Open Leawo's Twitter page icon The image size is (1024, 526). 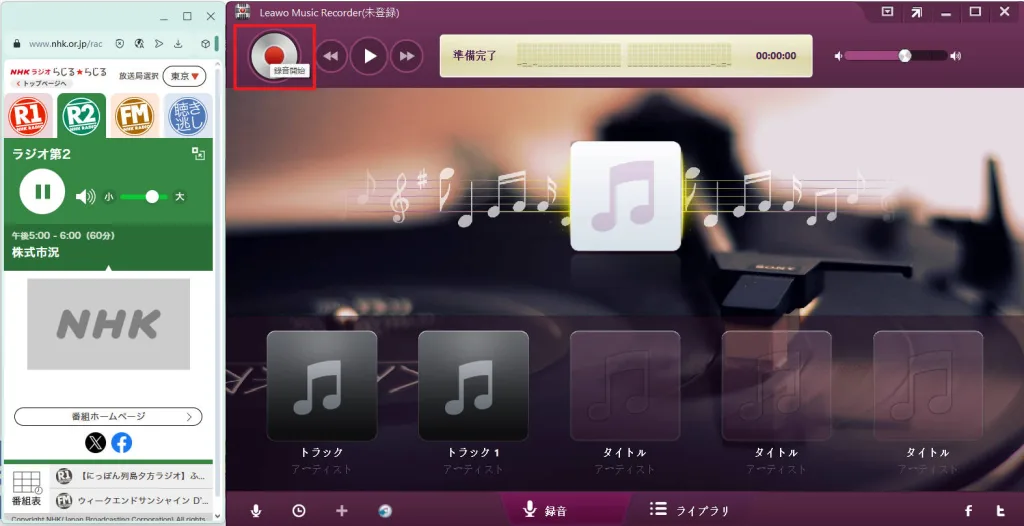coord(1000,511)
